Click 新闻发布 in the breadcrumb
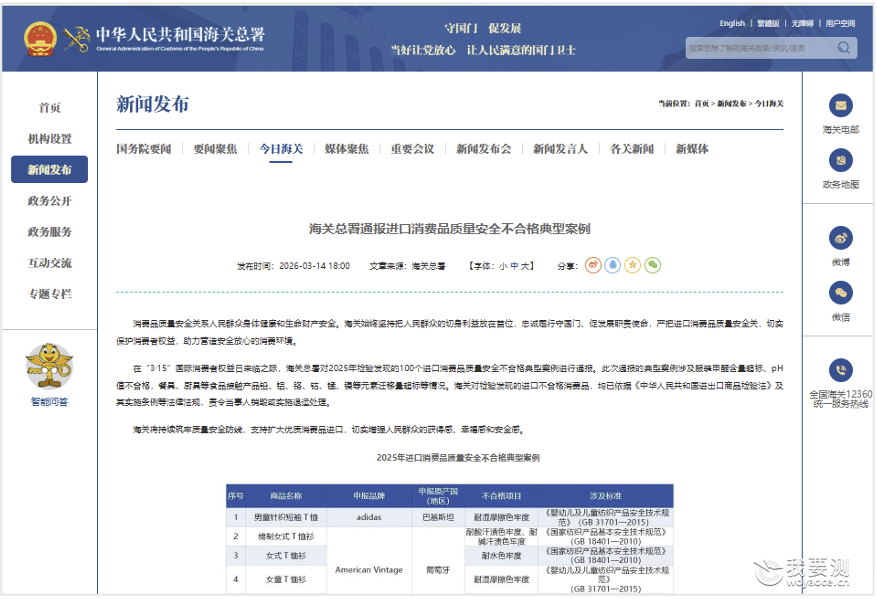 [x=732, y=103]
